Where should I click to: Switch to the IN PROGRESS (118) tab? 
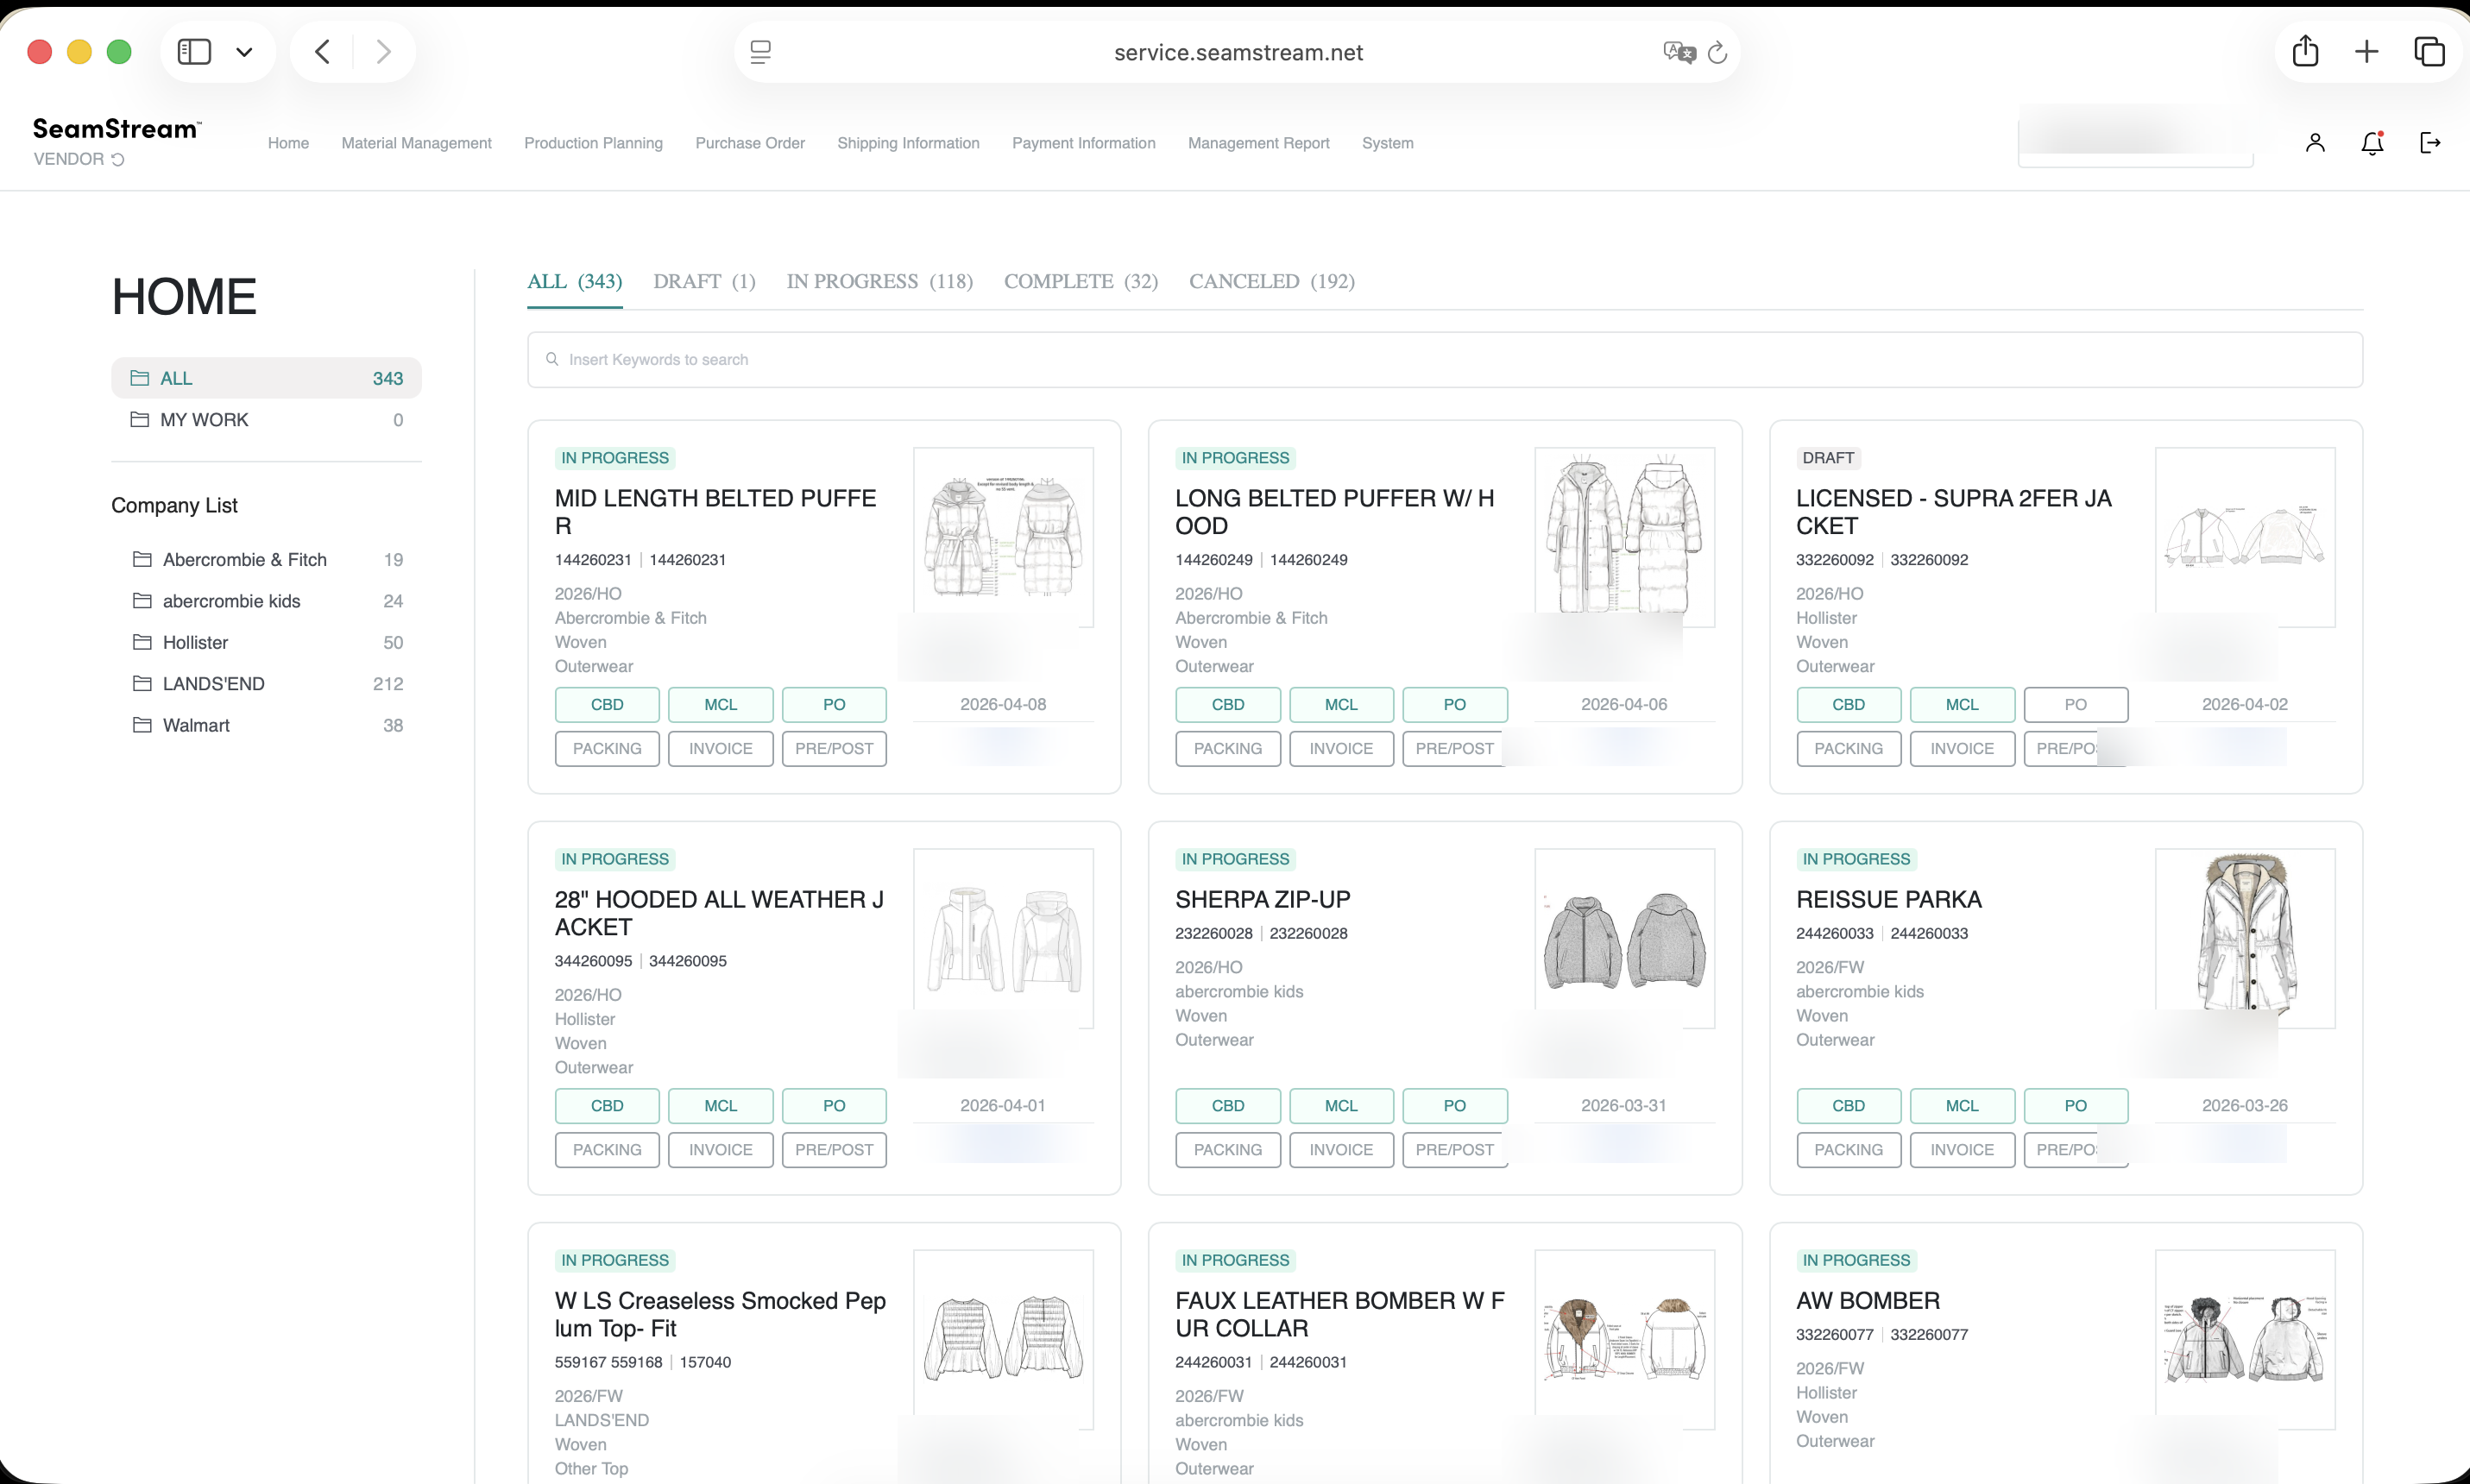(879, 282)
